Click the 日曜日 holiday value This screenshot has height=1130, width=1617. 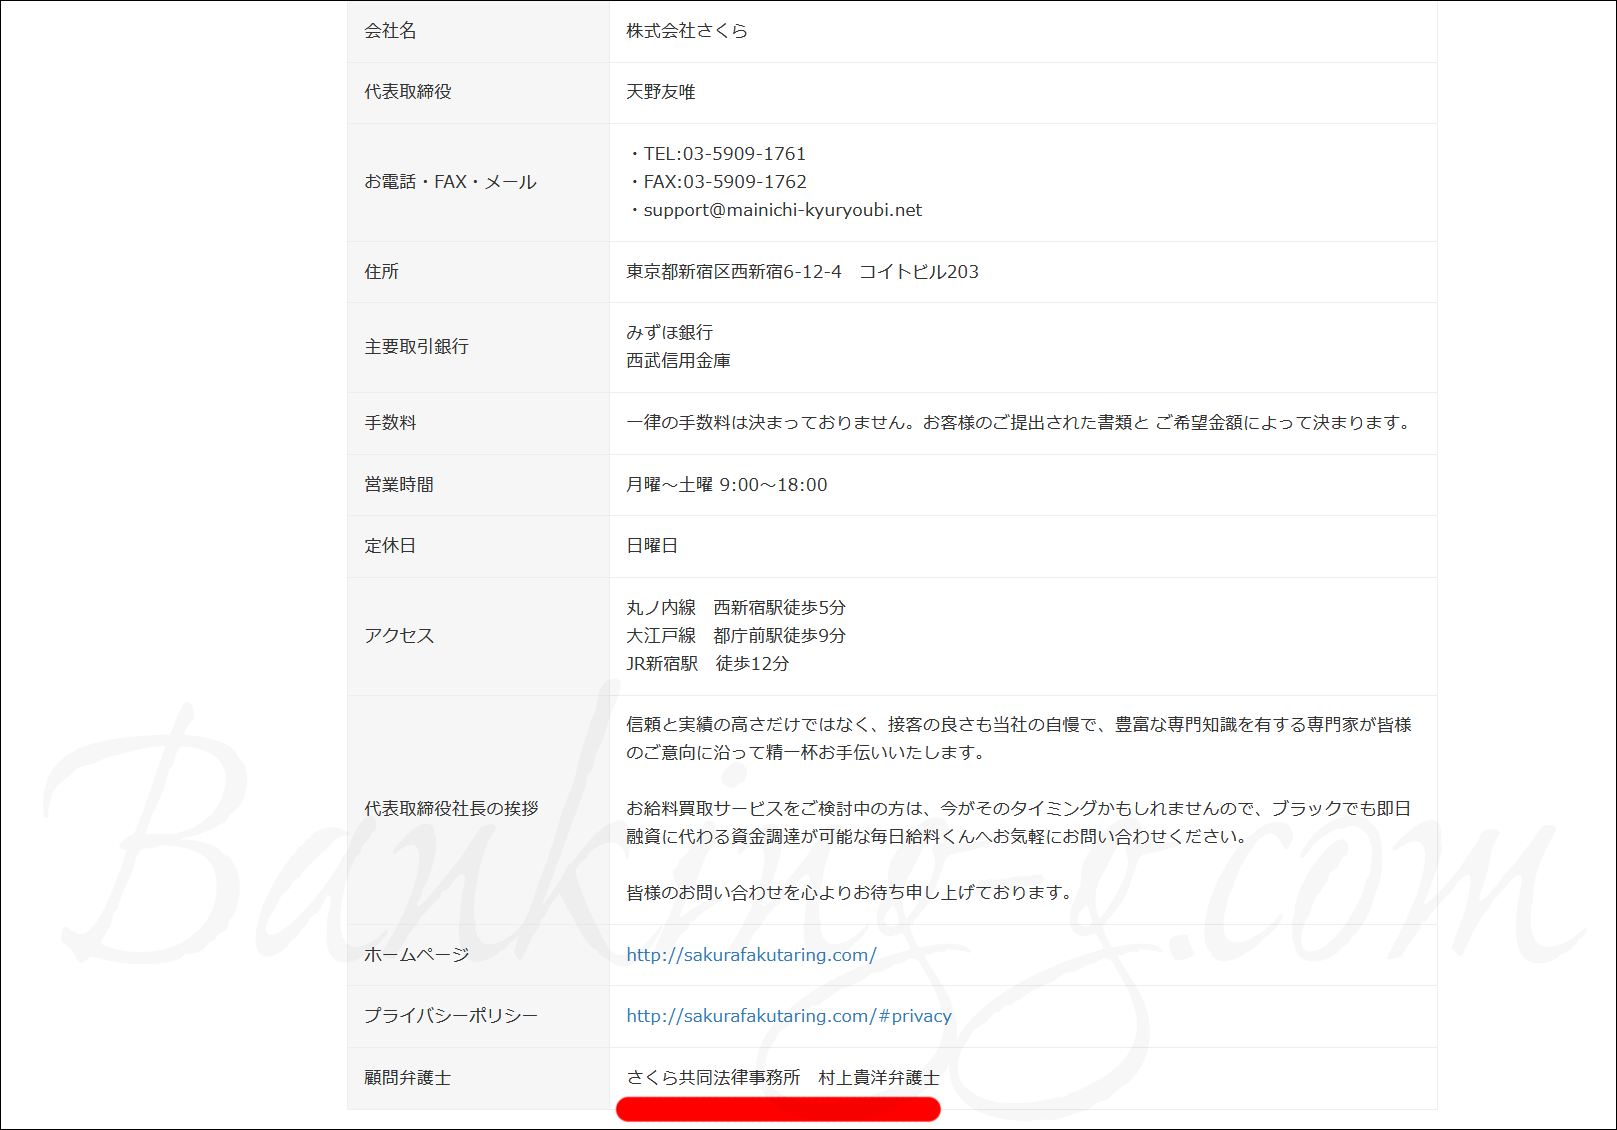tap(652, 546)
